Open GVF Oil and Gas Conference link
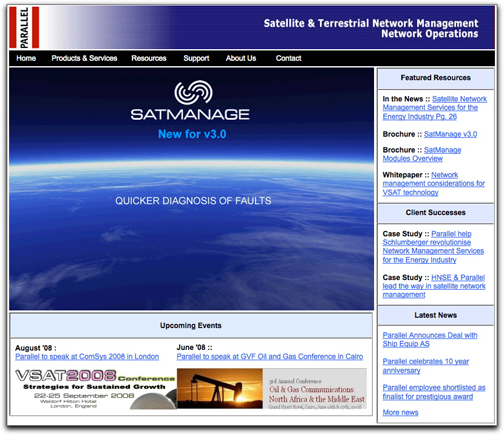This screenshot has height=435, width=504. 270,357
